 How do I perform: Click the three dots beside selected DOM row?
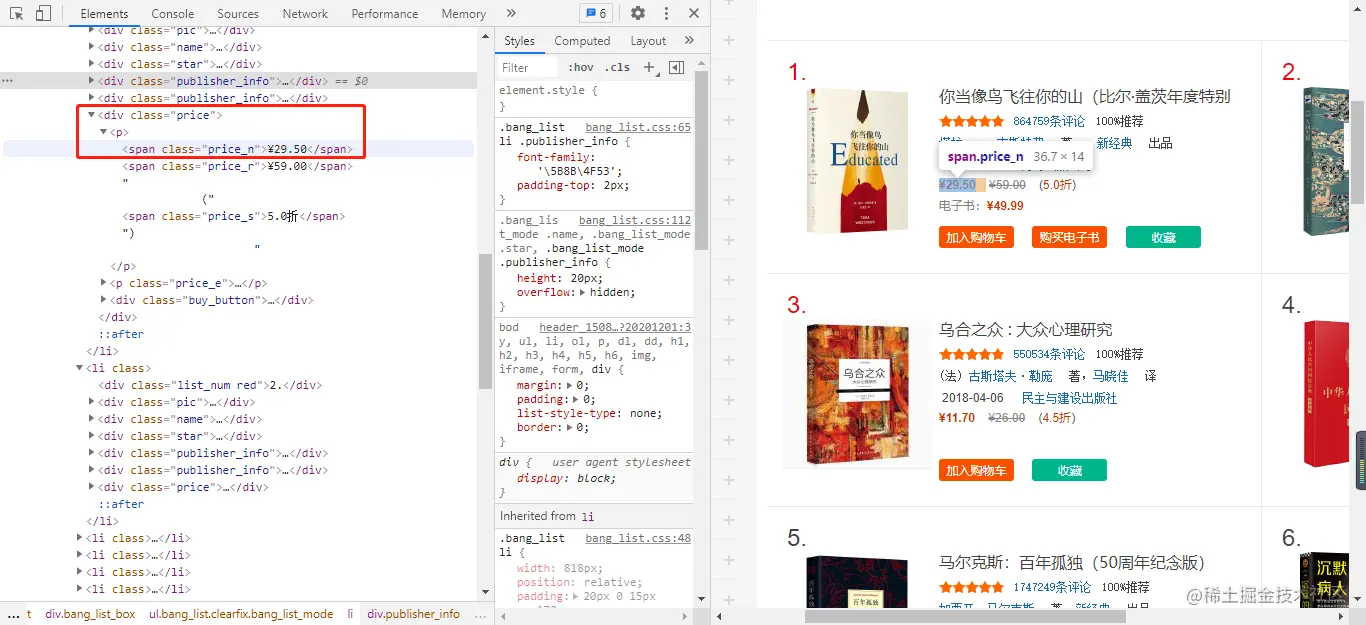point(7,81)
